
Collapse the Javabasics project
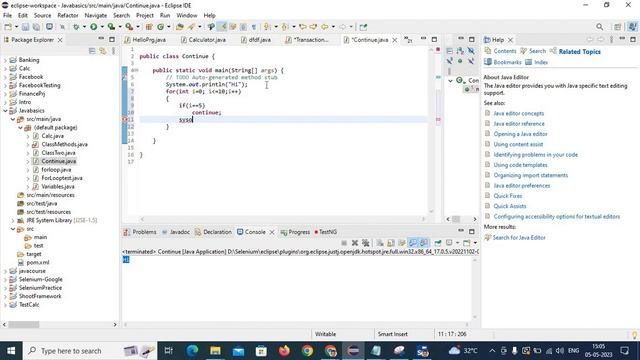point(5,111)
